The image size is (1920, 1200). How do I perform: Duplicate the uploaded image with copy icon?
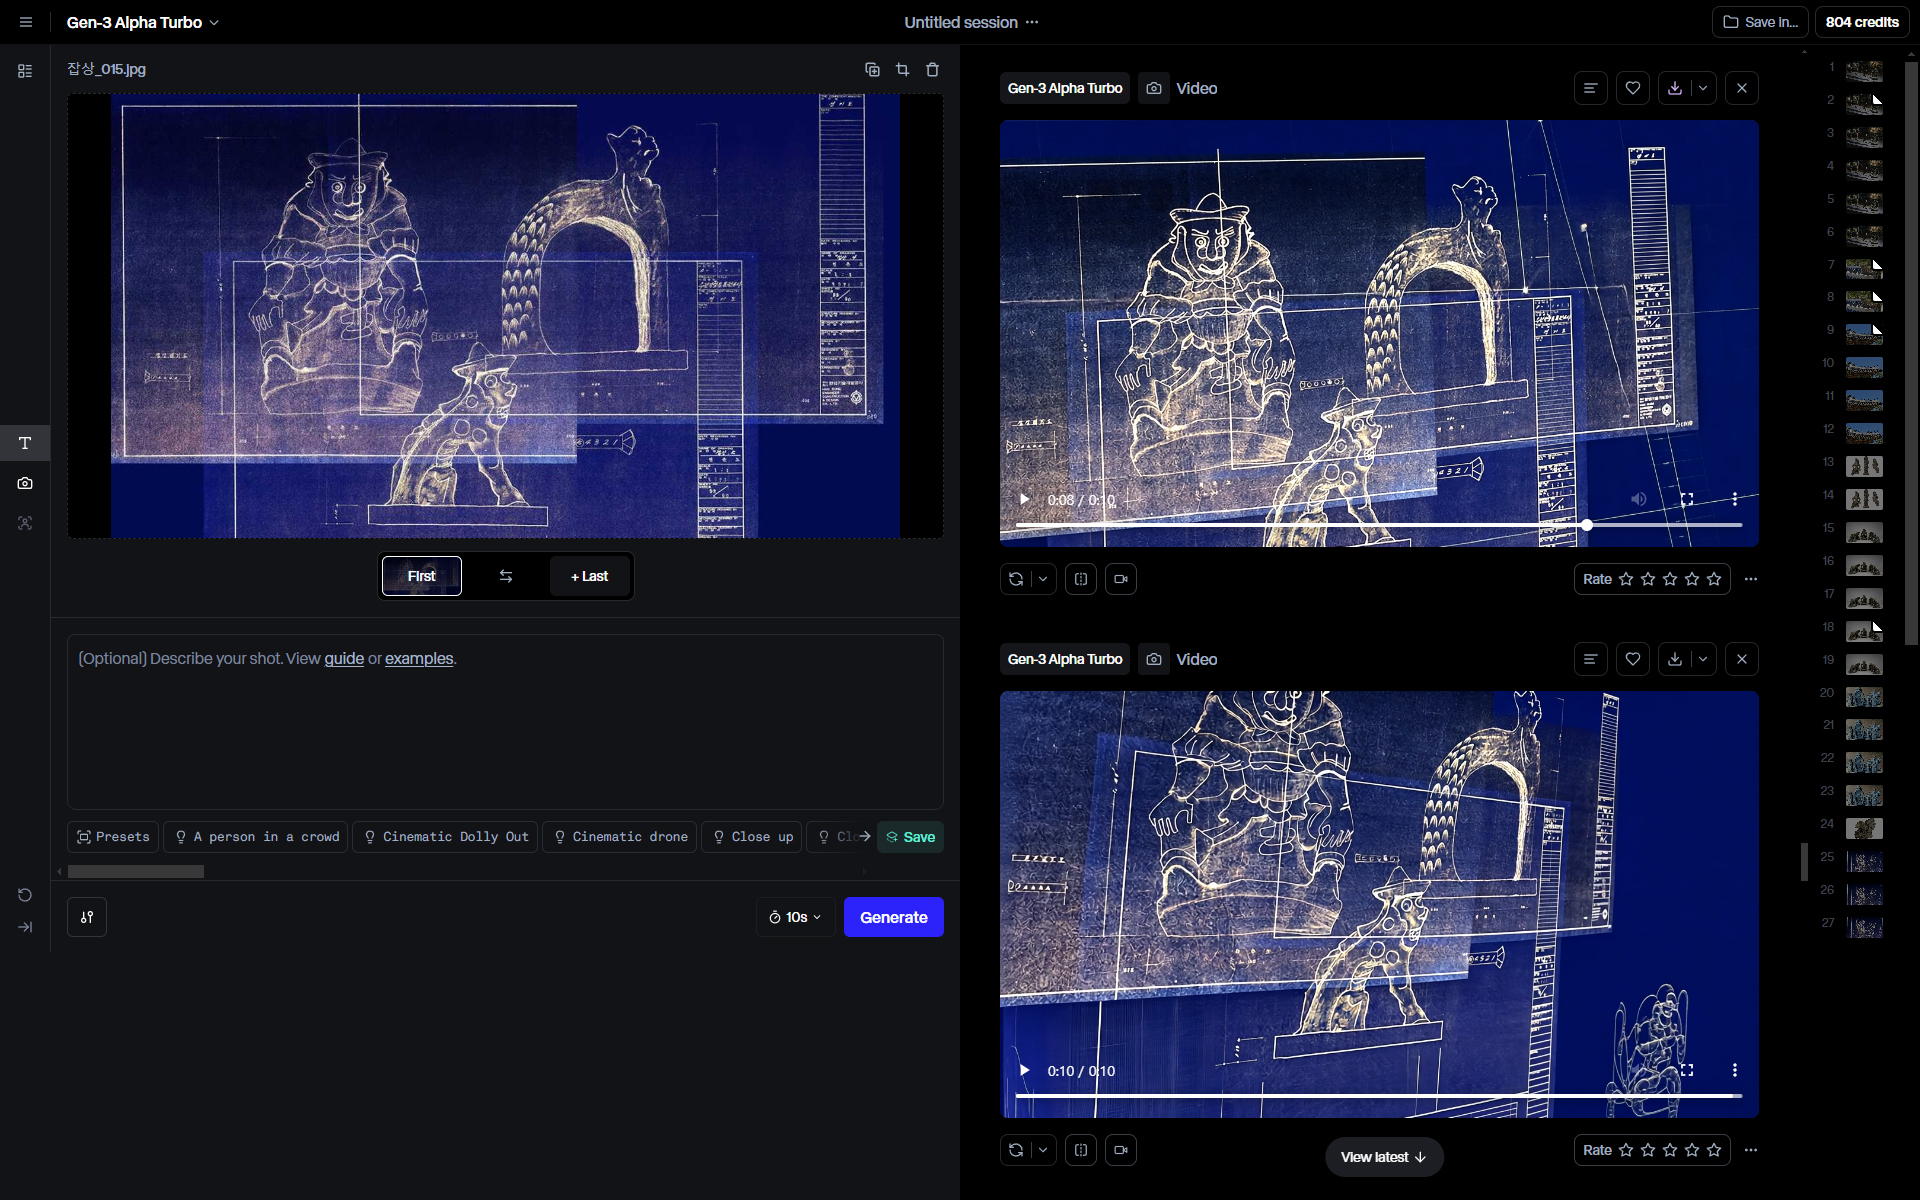click(x=872, y=69)
